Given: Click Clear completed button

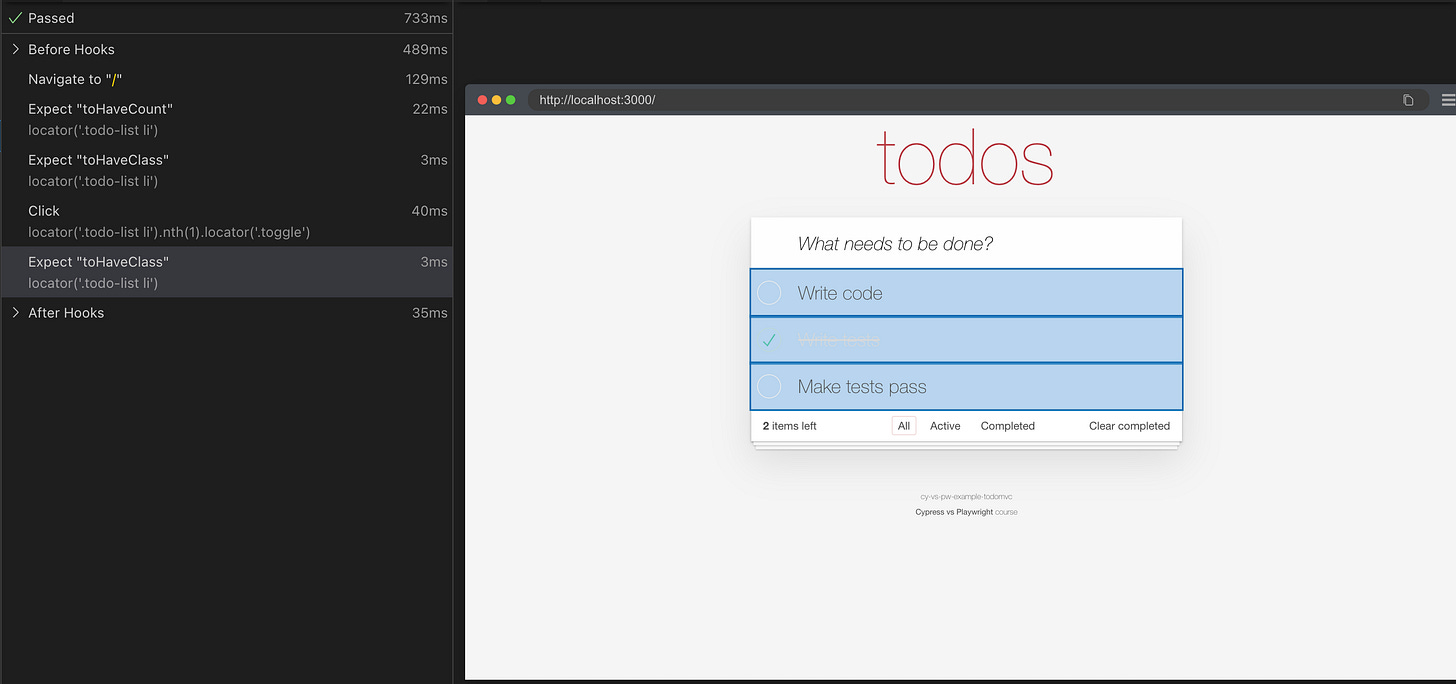Looking at the screenshot, I should 1129,426.
